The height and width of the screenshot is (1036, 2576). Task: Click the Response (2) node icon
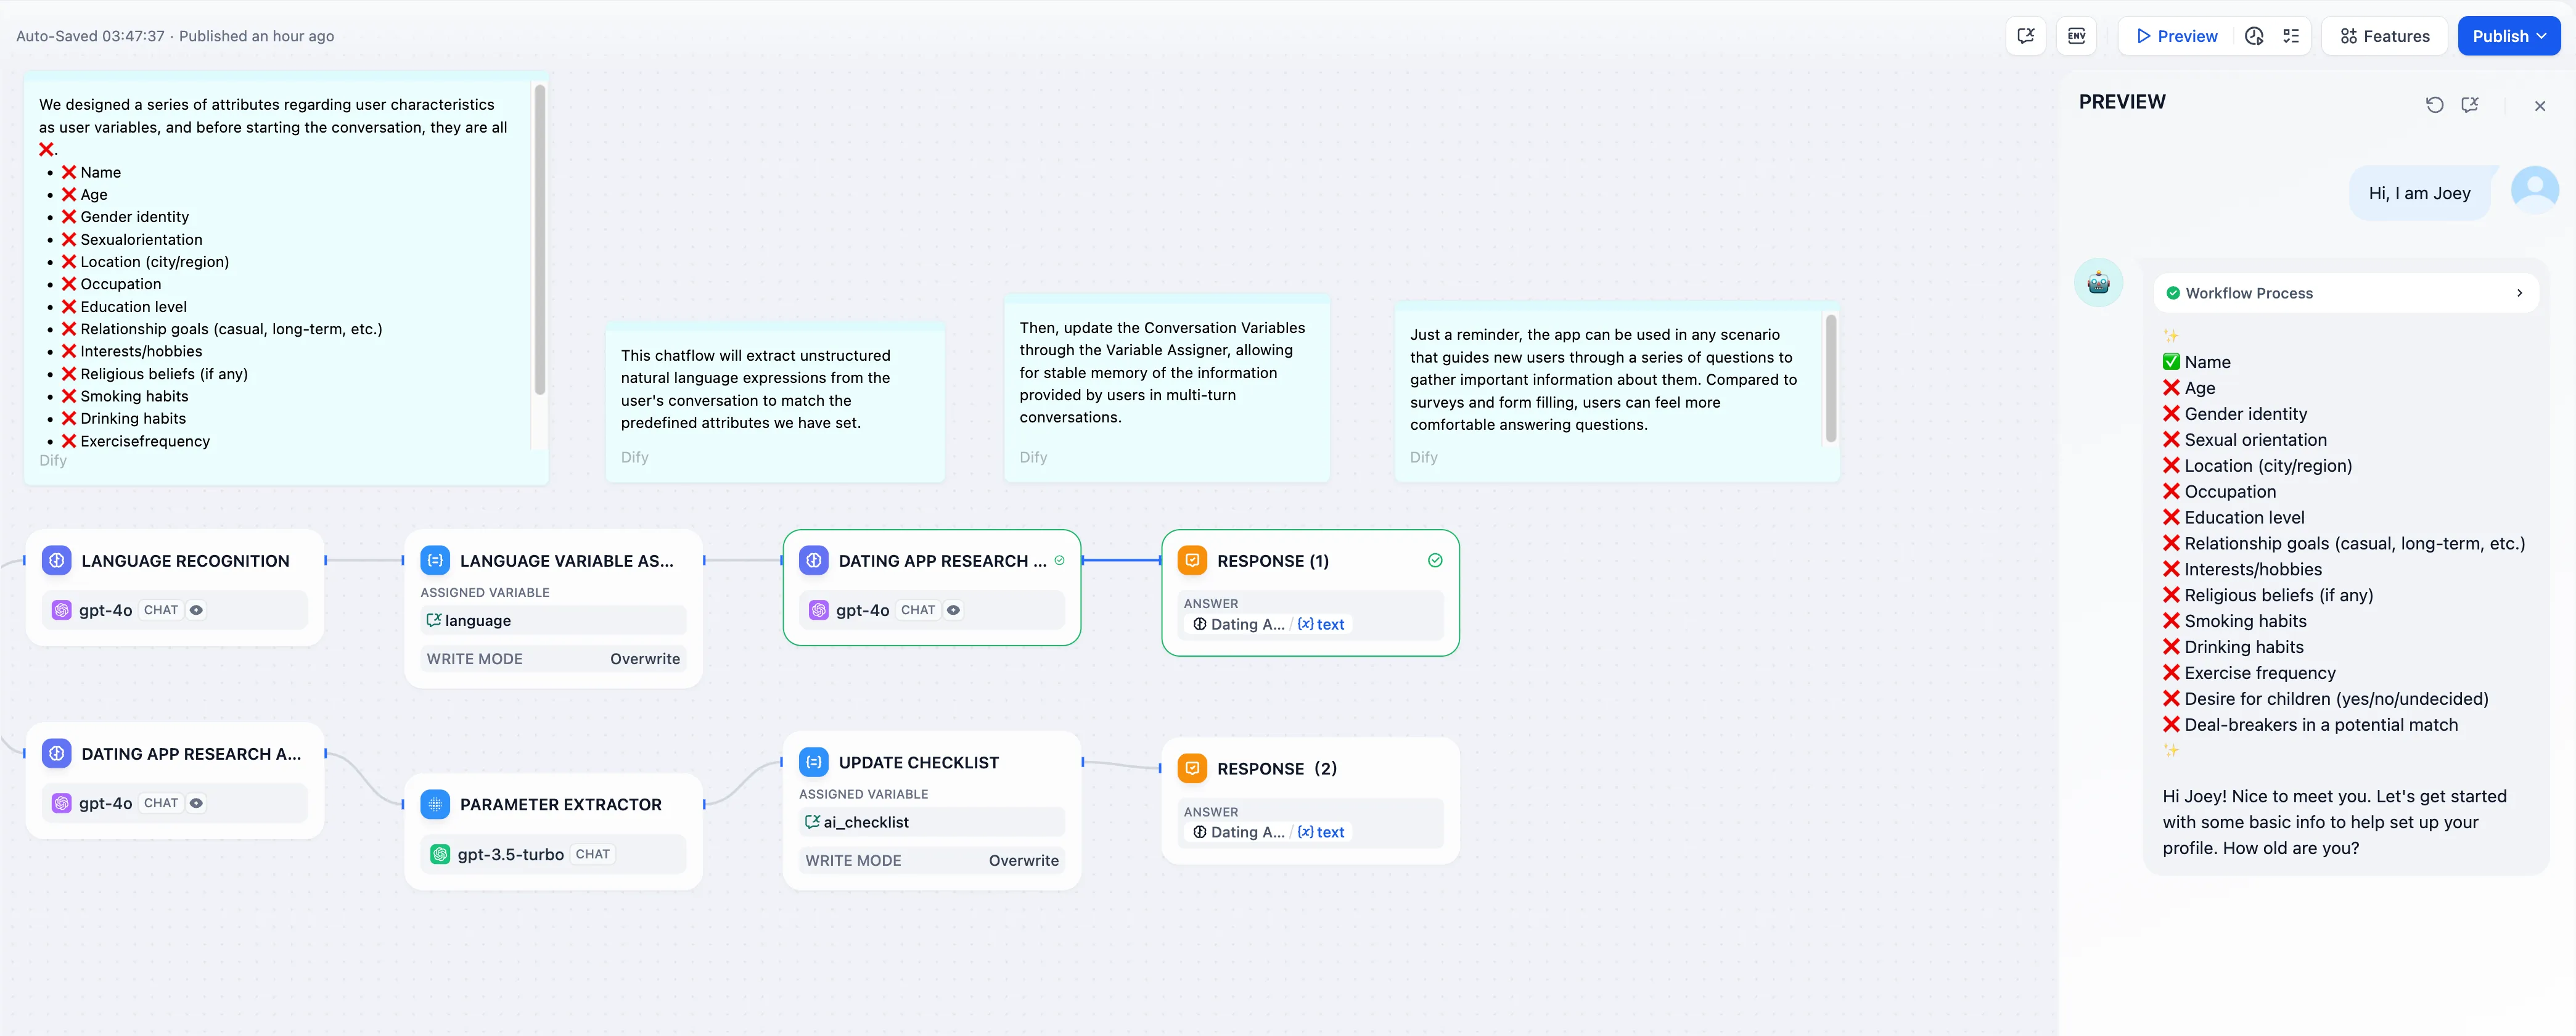(1192, 768)
